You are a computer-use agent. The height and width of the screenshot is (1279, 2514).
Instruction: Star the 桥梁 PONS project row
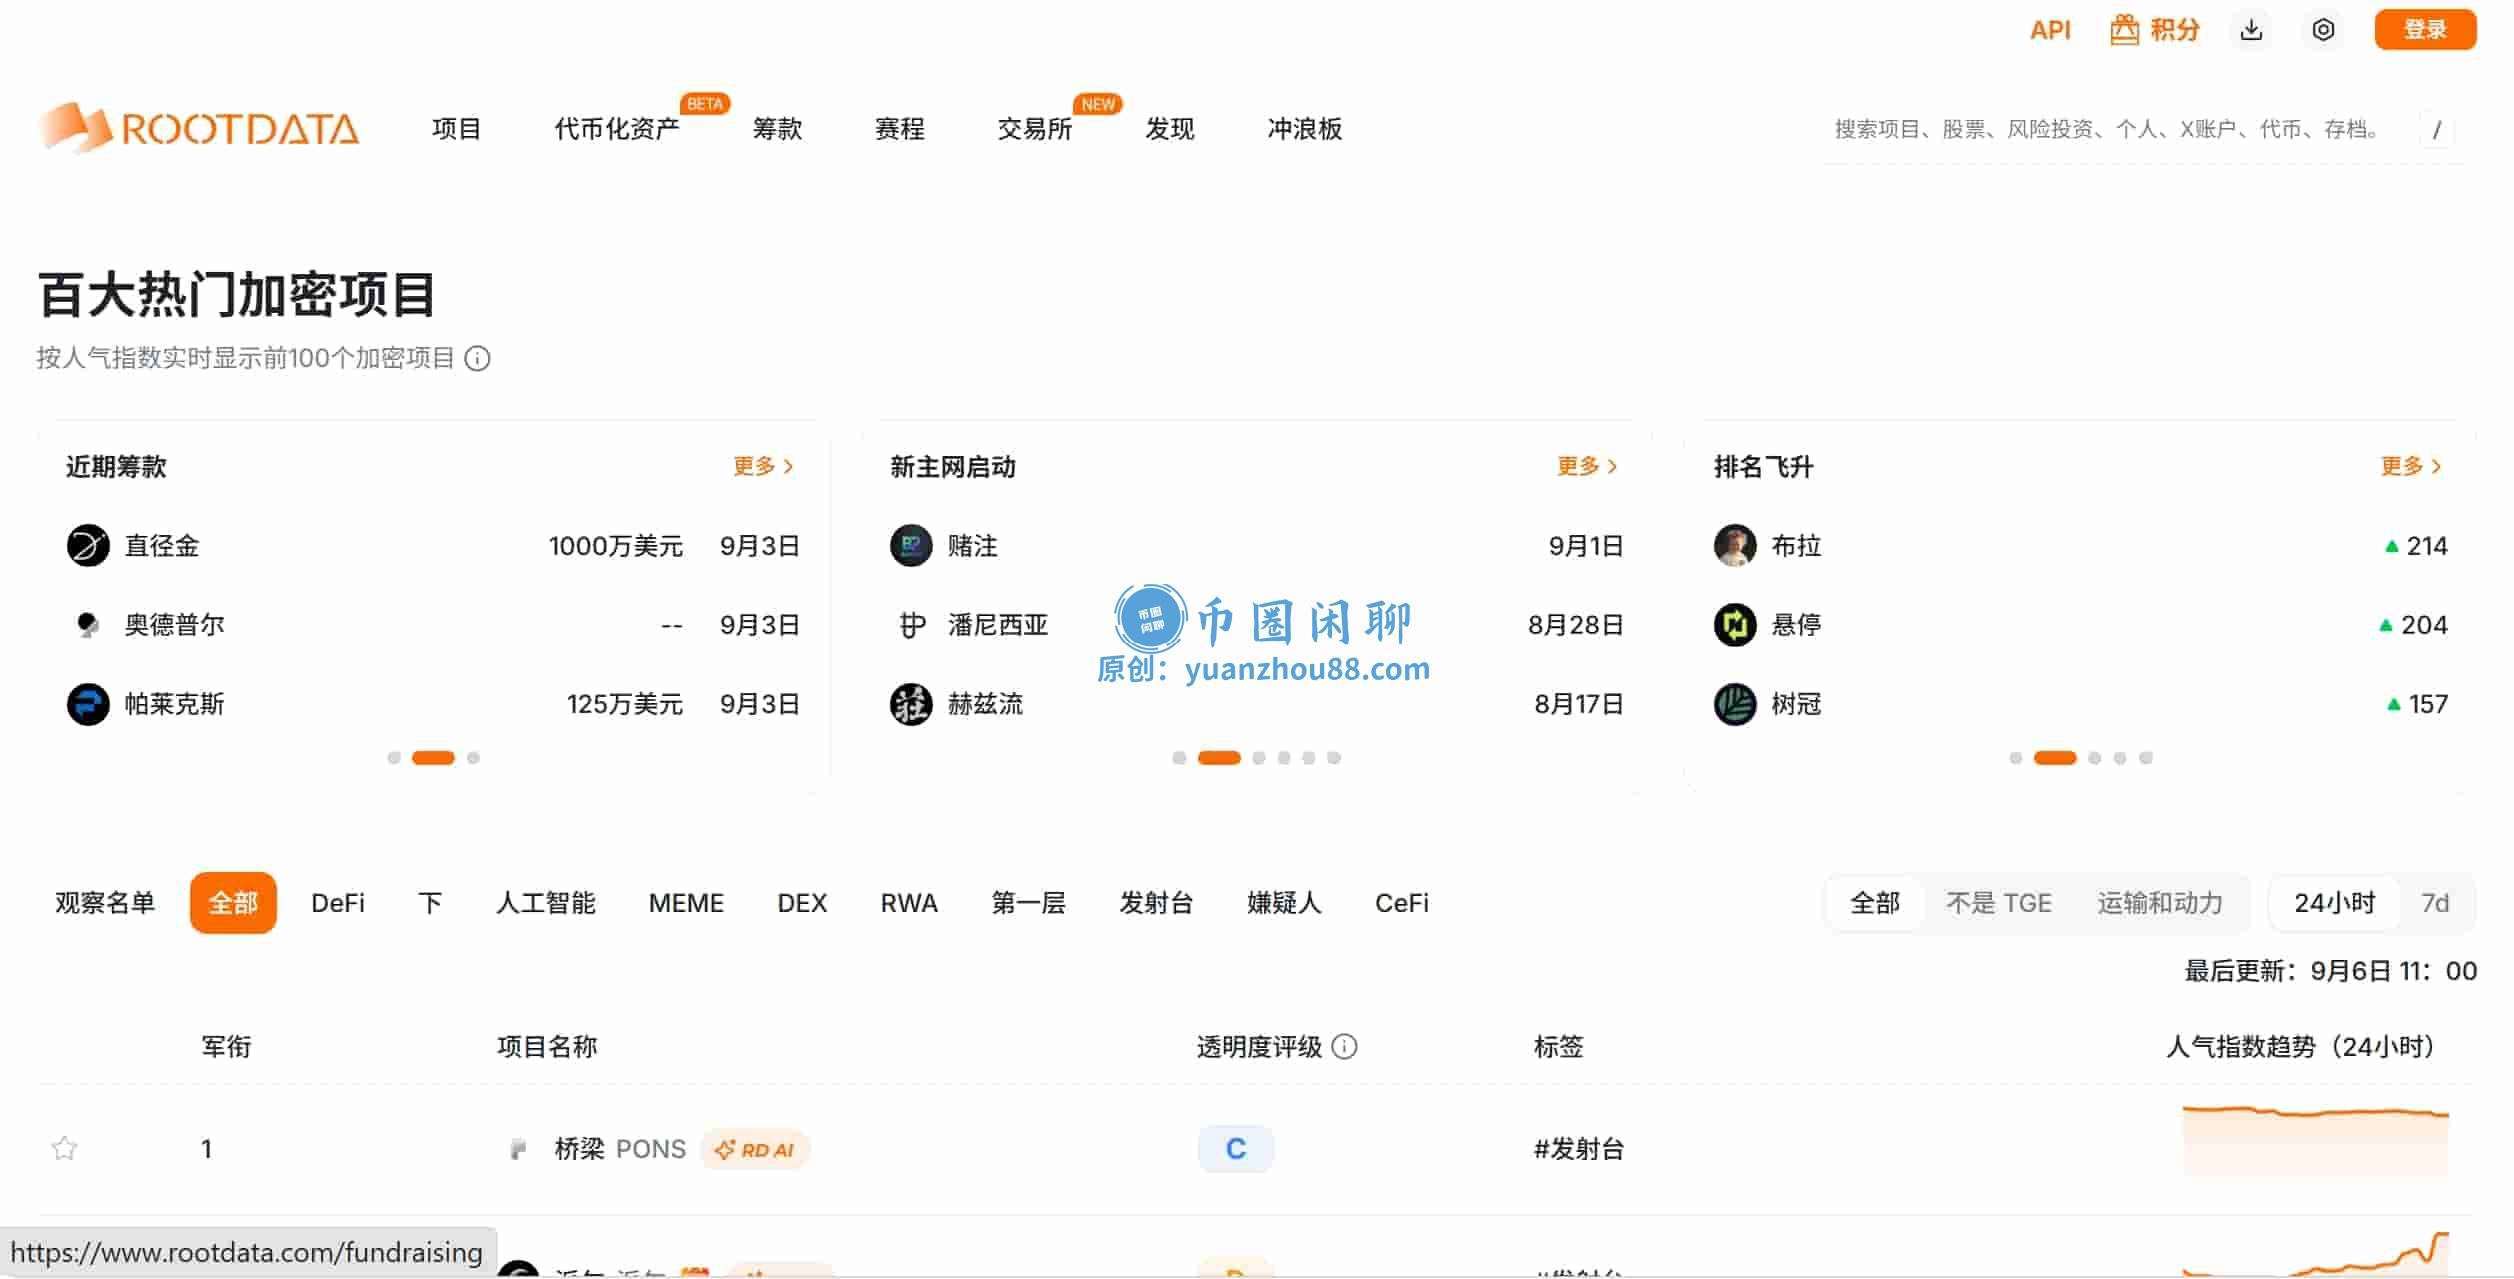(64, 1148)
